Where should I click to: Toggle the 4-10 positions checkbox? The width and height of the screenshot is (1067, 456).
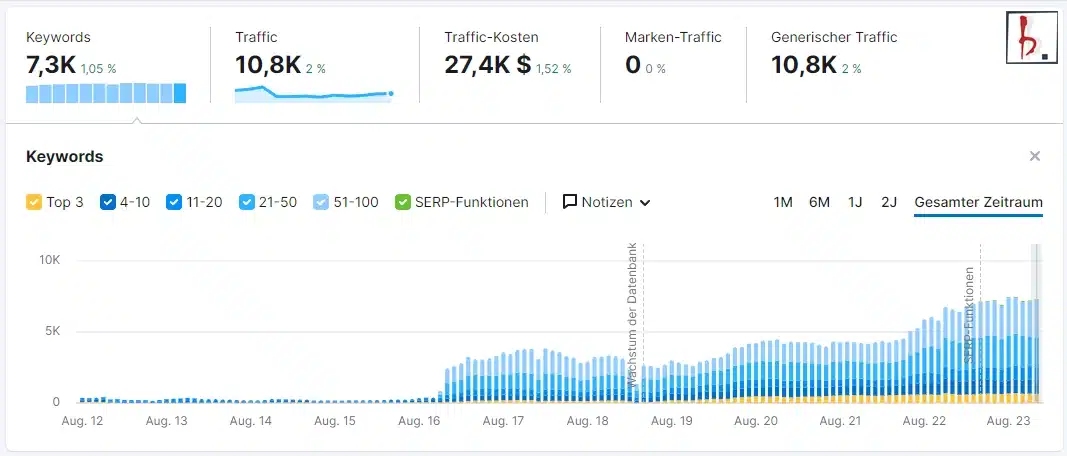point(108,202)
